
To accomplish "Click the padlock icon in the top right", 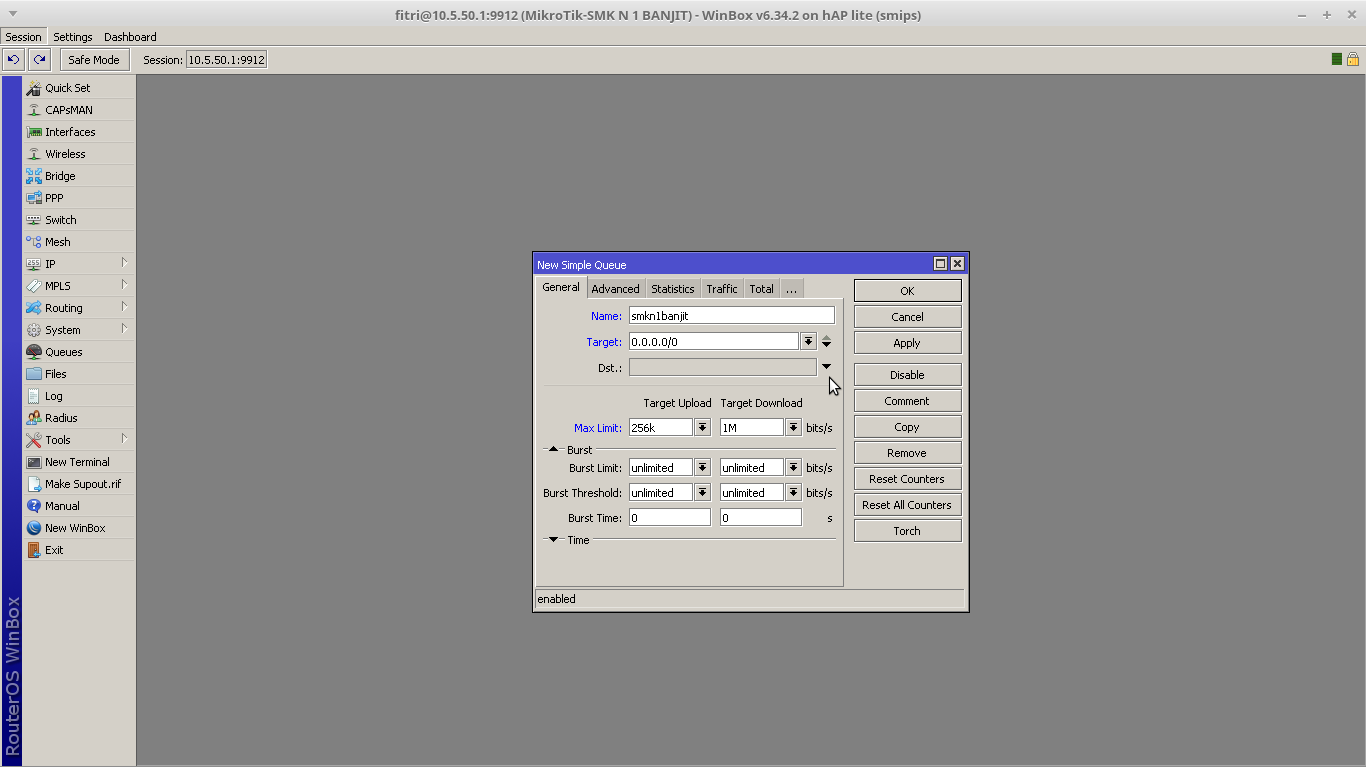I will click(x=1351, y=60).
